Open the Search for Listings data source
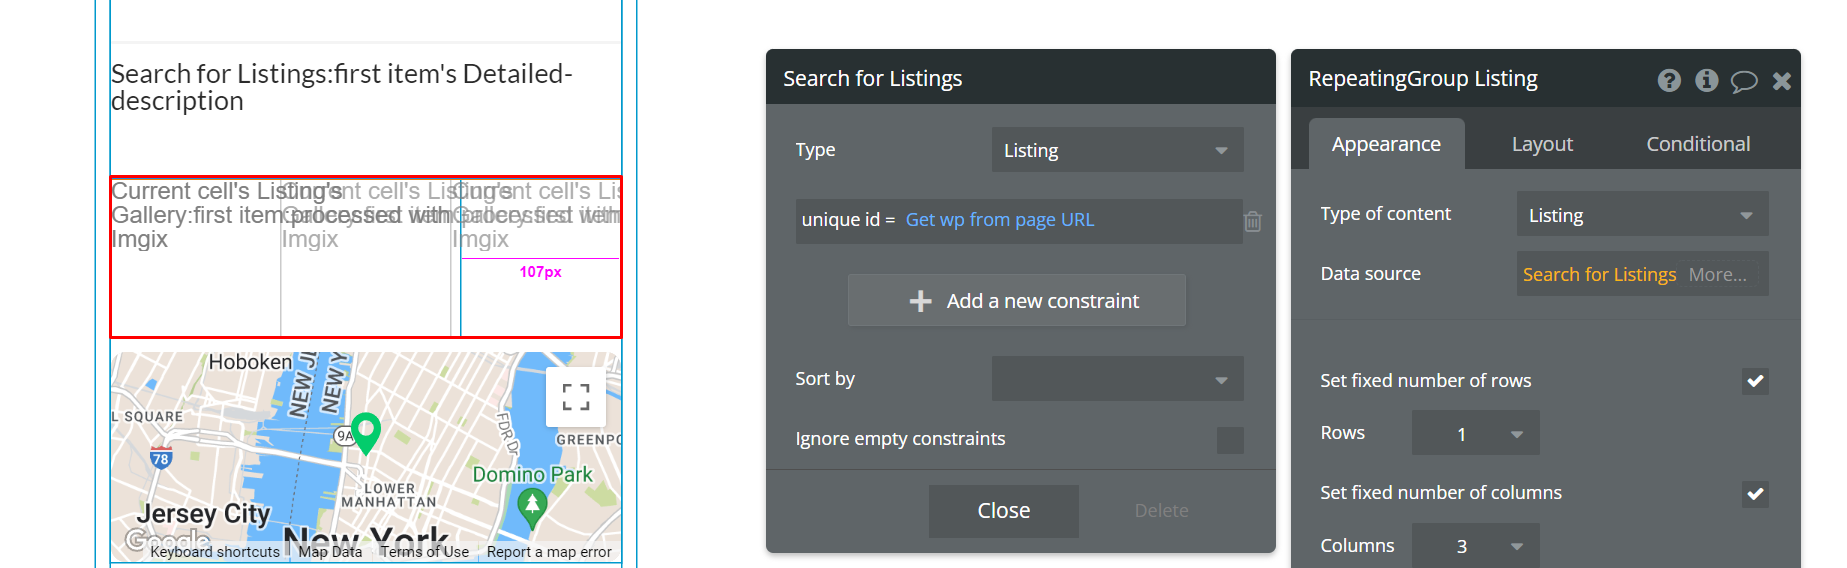 (1599, 274)
